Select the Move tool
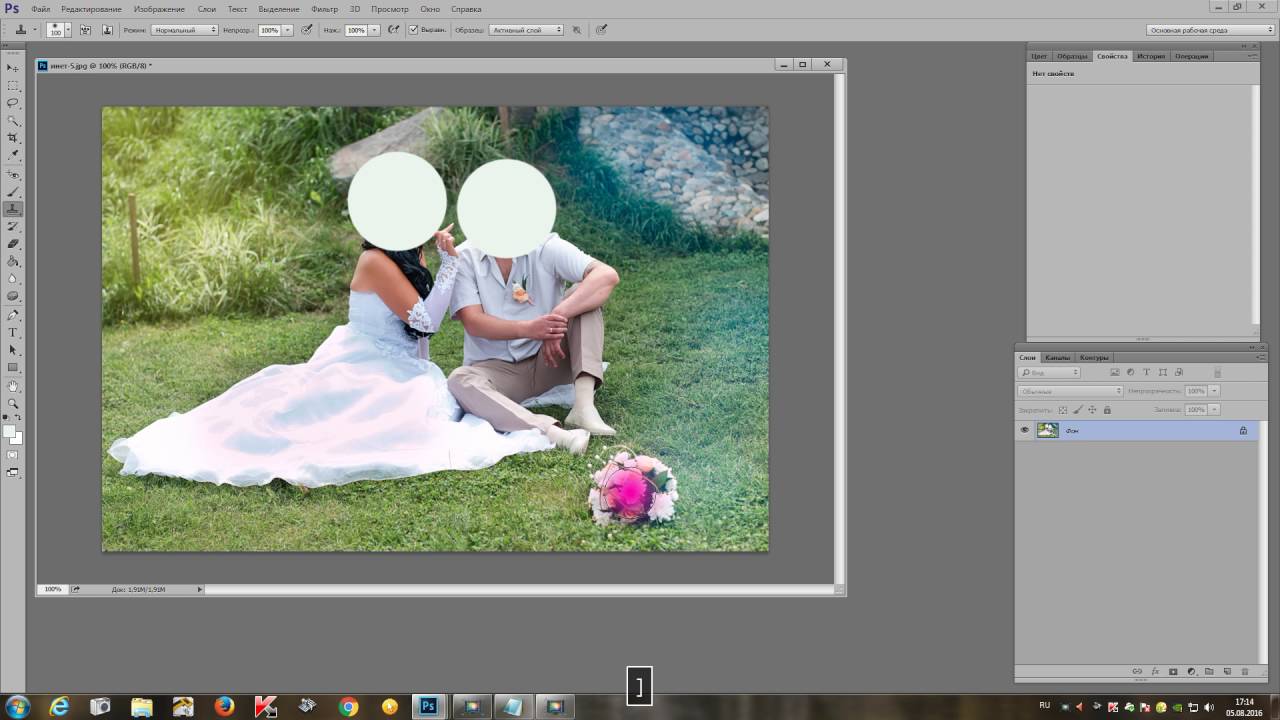1280x720 pixels. tap(13, 68)
